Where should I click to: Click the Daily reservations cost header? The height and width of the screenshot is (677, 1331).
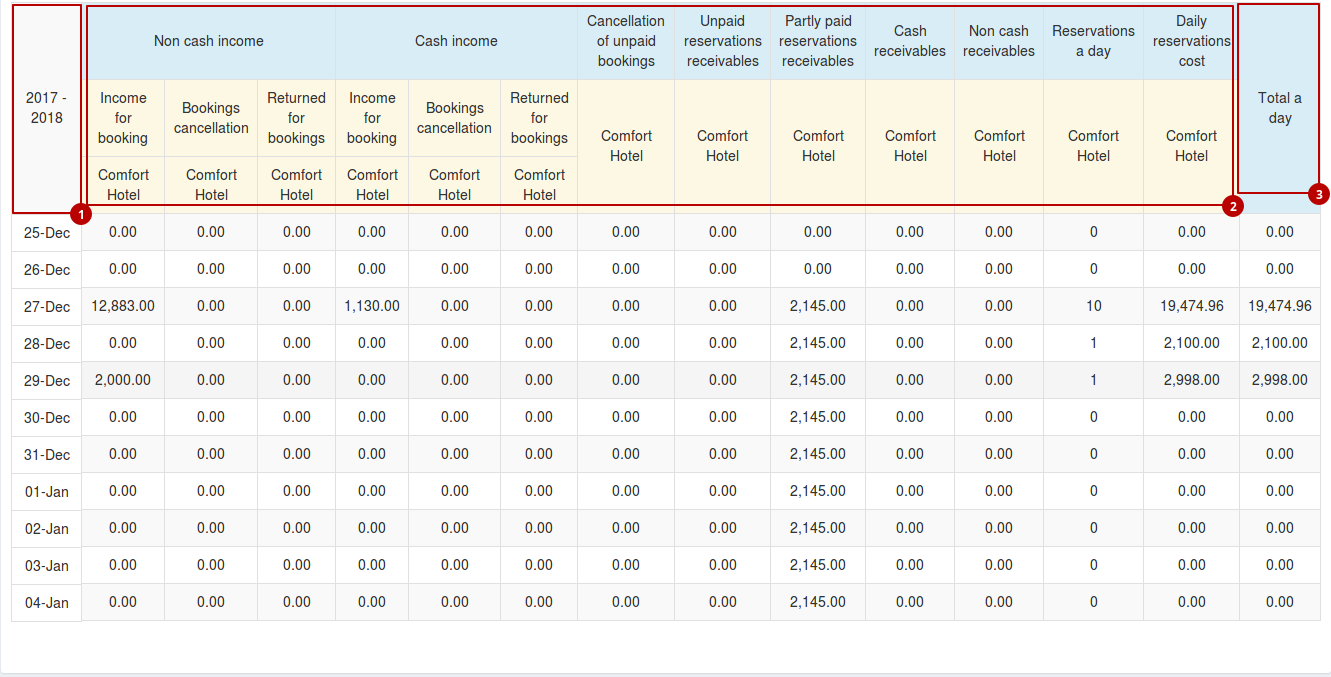[1191, 41]
